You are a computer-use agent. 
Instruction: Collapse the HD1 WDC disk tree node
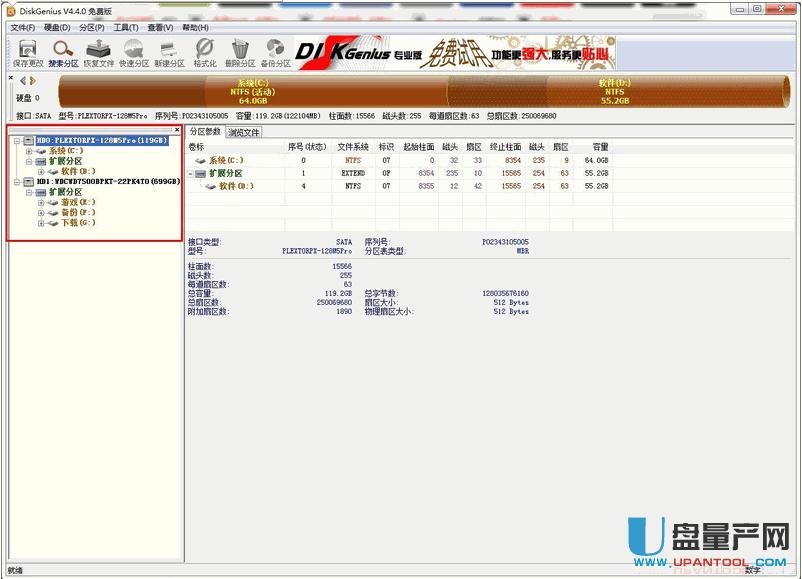tap(17, 182)
